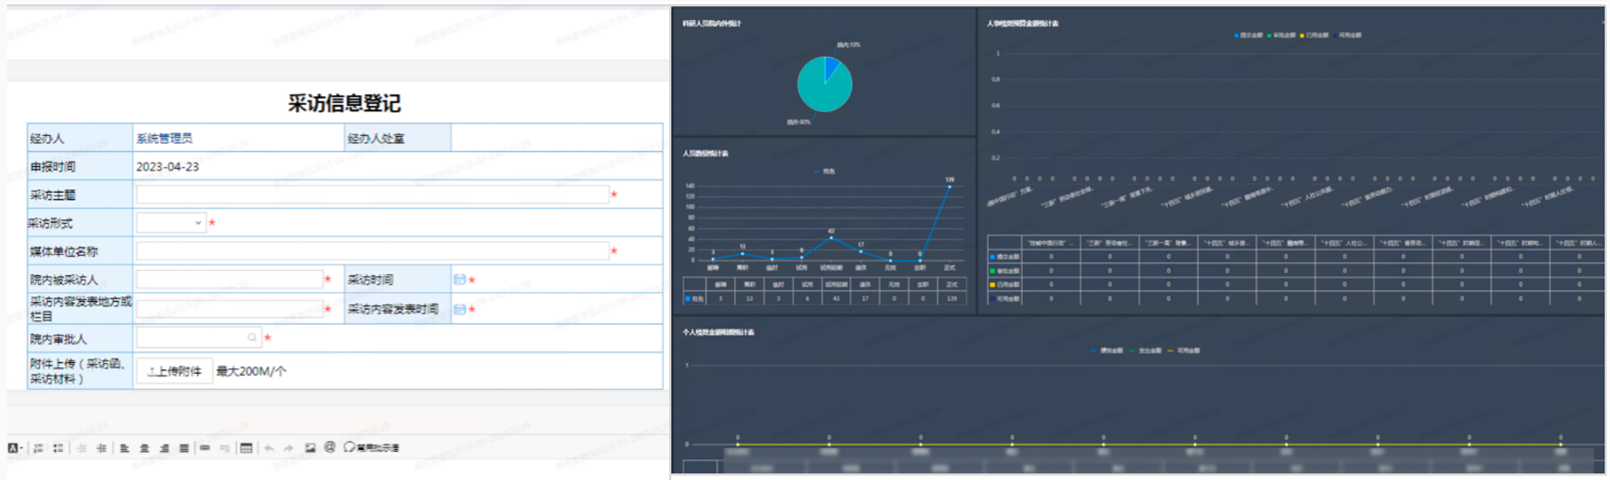
Task: Apply numbered list formatting
Action: (38, 448)
